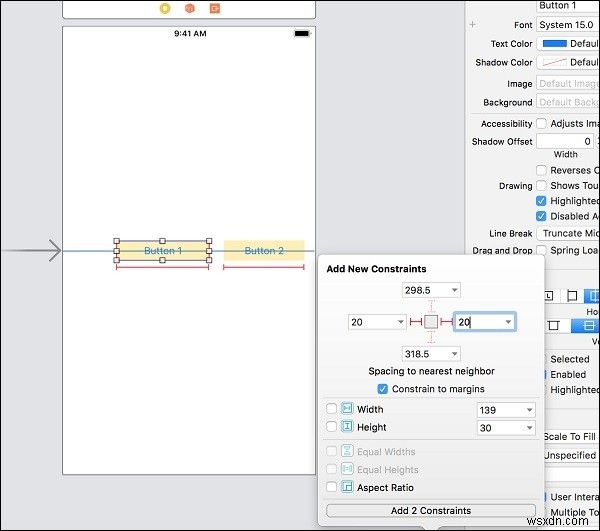Select the blue vertical fill alignment icon

[x=585, y=326]
